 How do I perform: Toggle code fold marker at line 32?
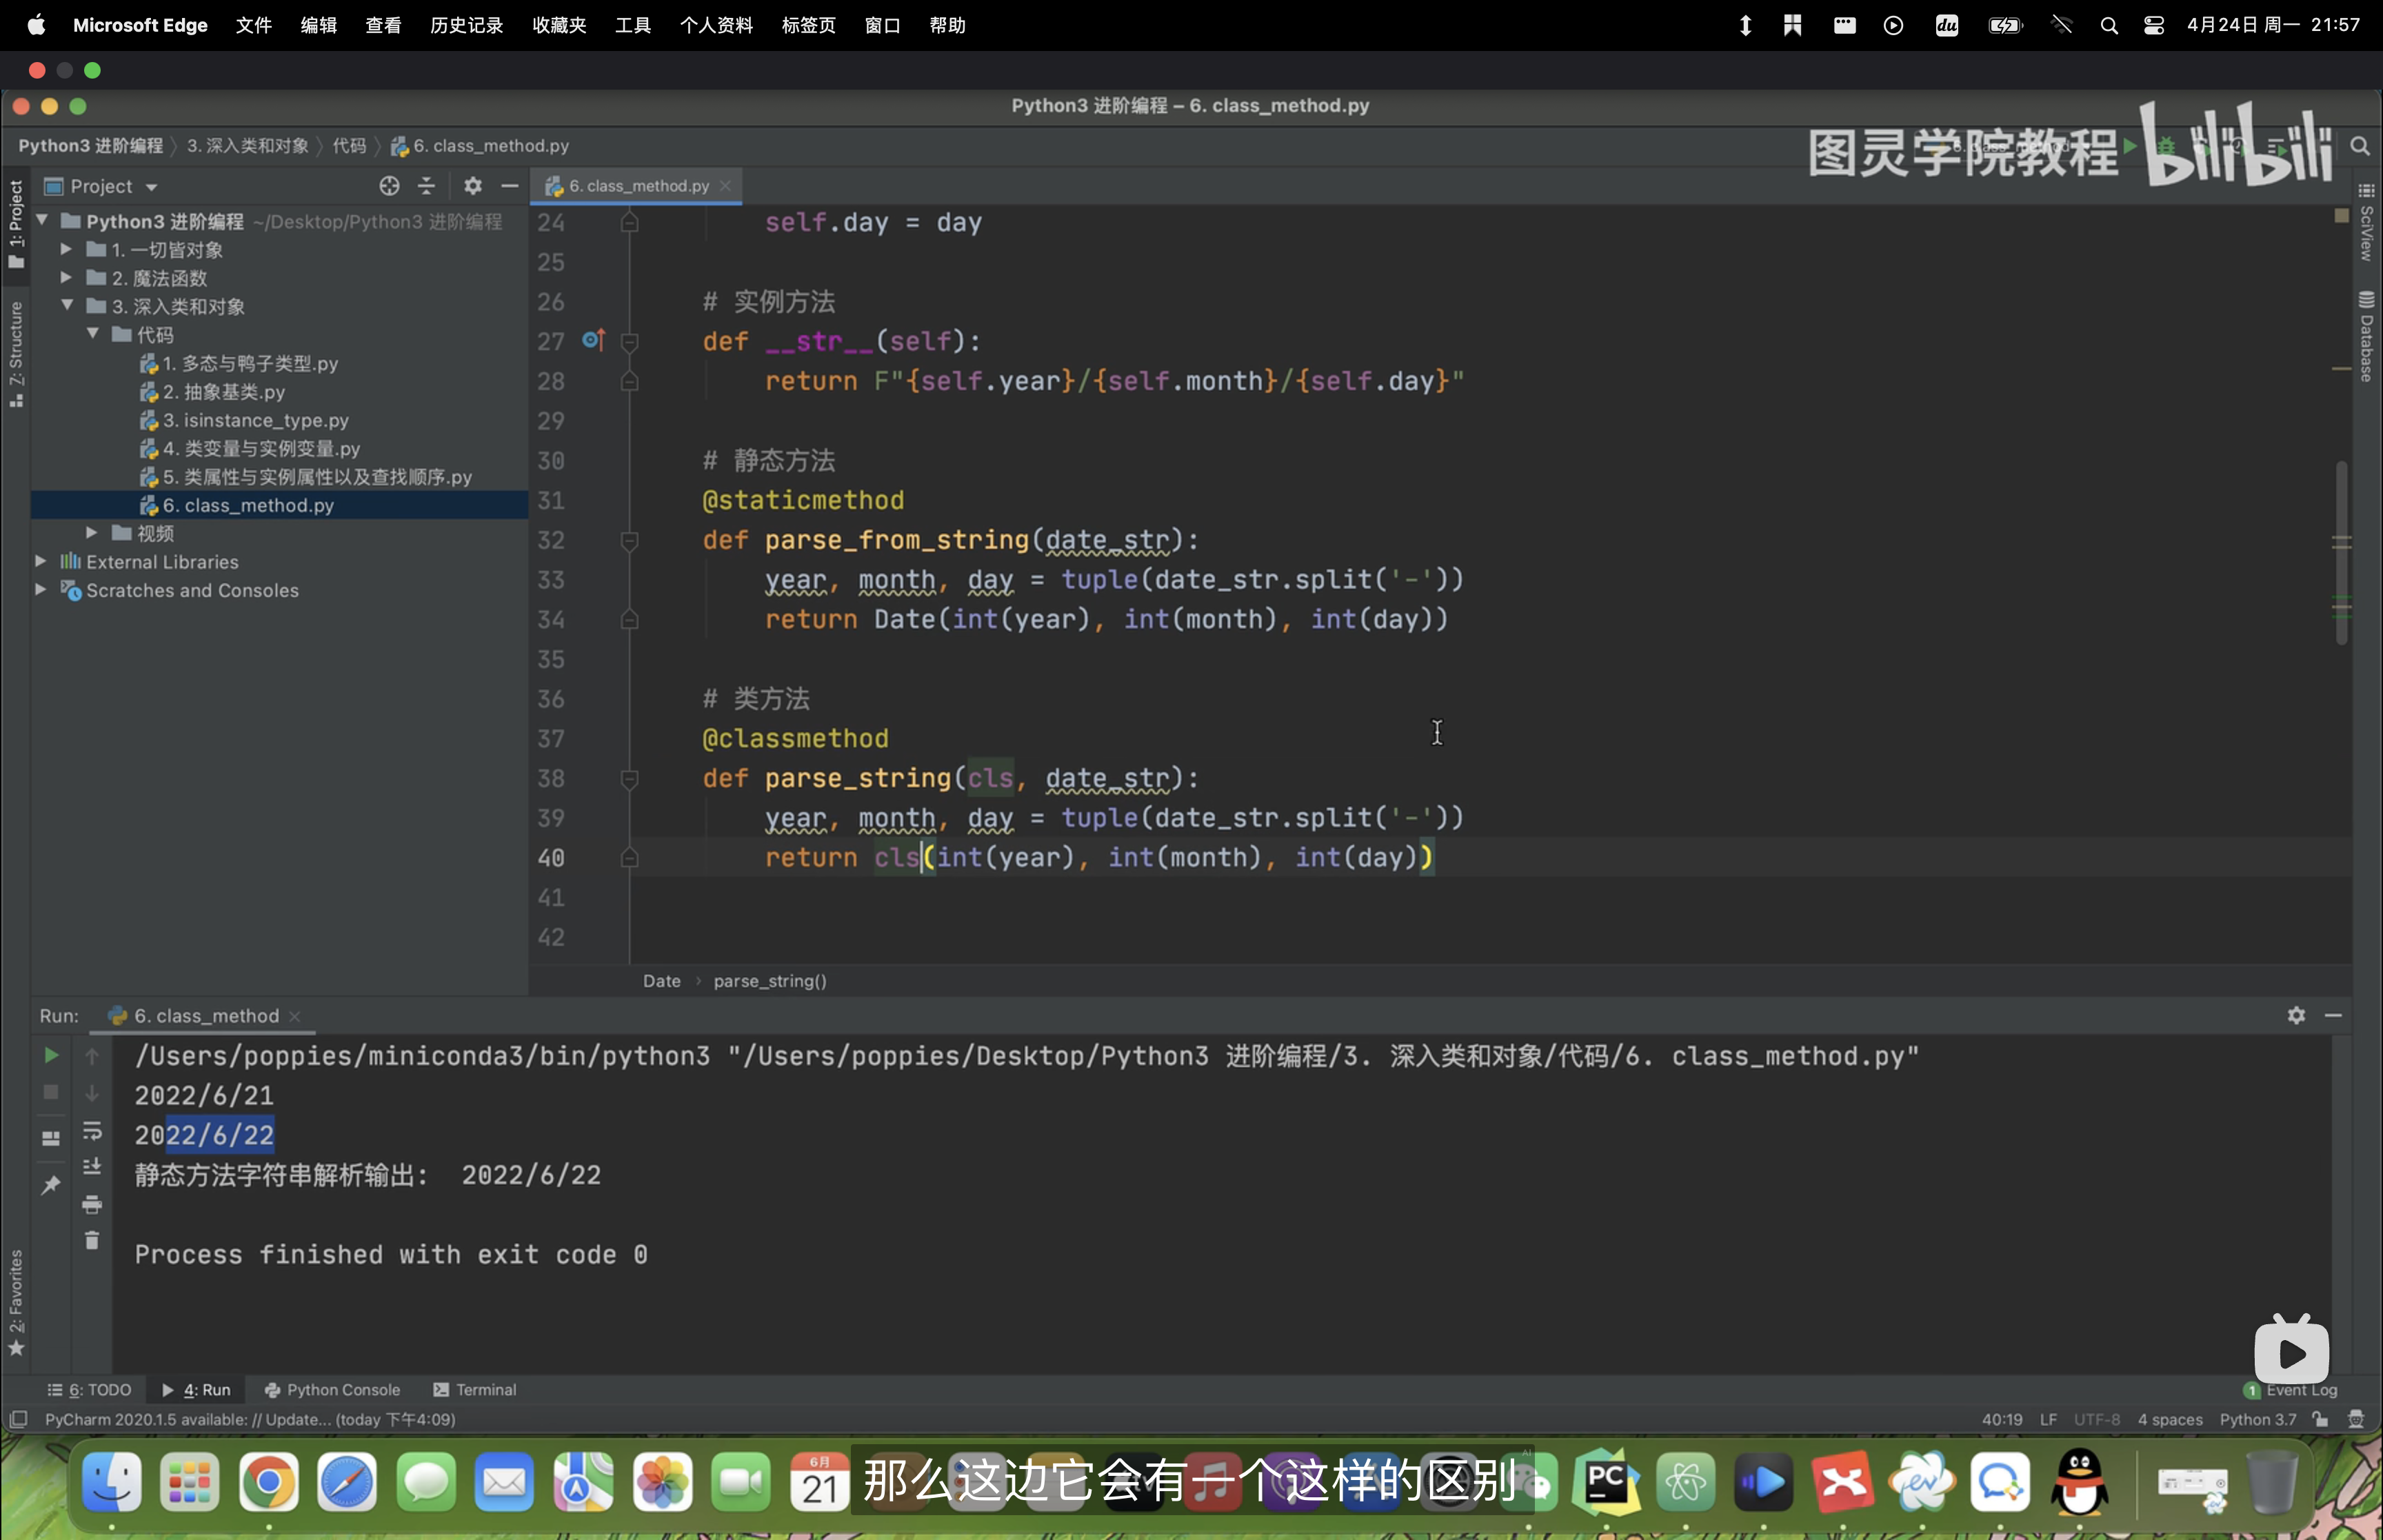[630, 541]
